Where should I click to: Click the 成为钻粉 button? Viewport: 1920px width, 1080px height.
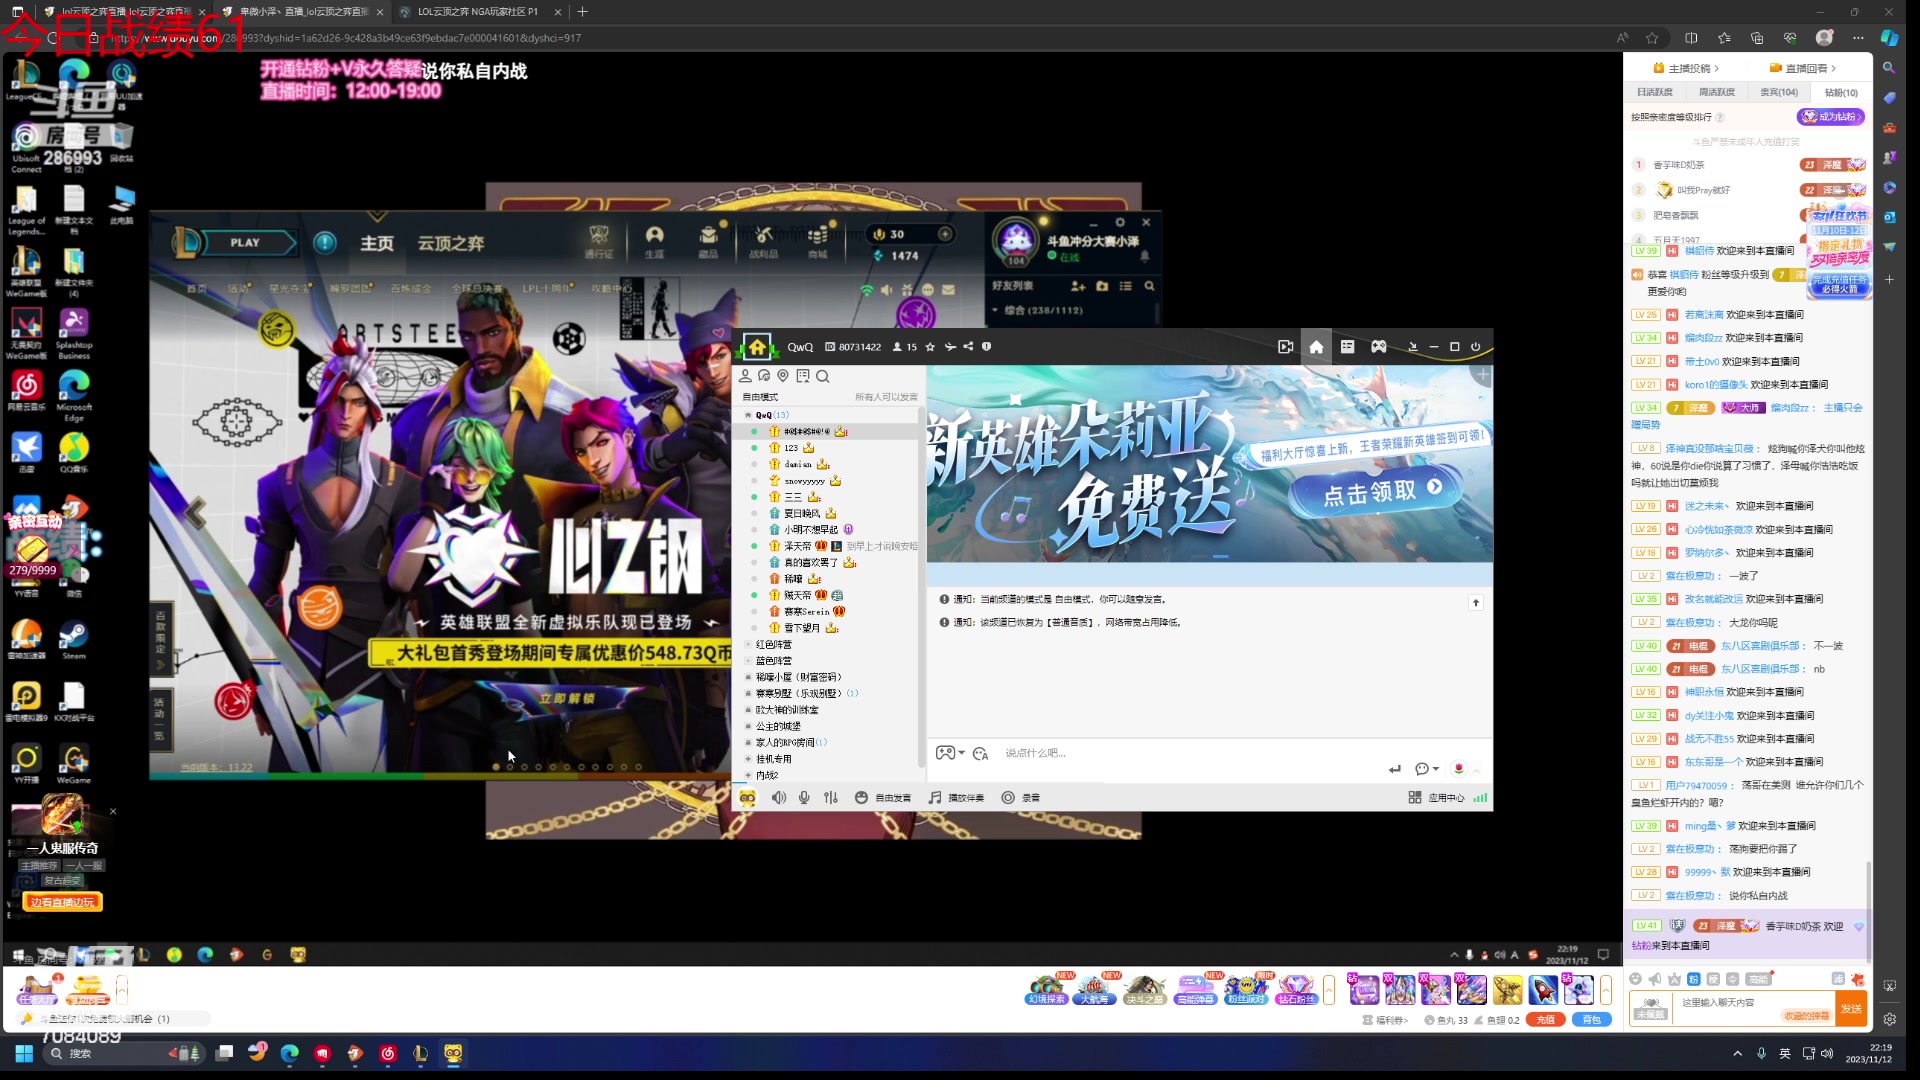coord(1832,117)
